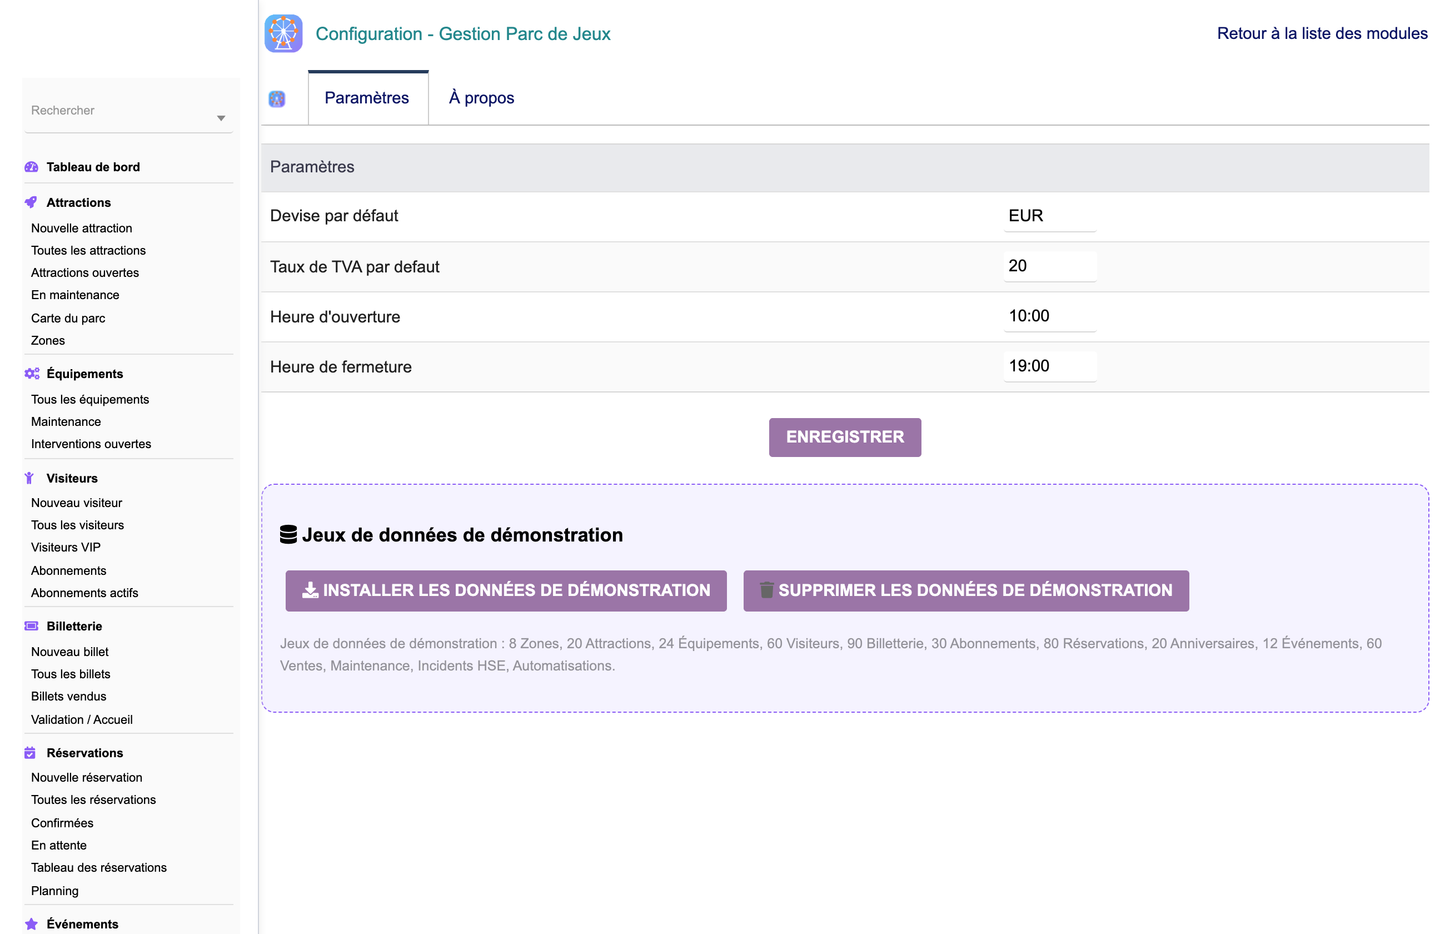Viewport: 1445px width, 934px height.
Task: Open En maintenance attractions
Action: 75,295
